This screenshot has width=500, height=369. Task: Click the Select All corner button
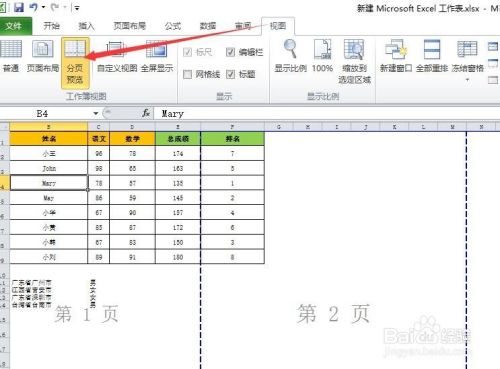pyautogui.click(x=4, y=127)
